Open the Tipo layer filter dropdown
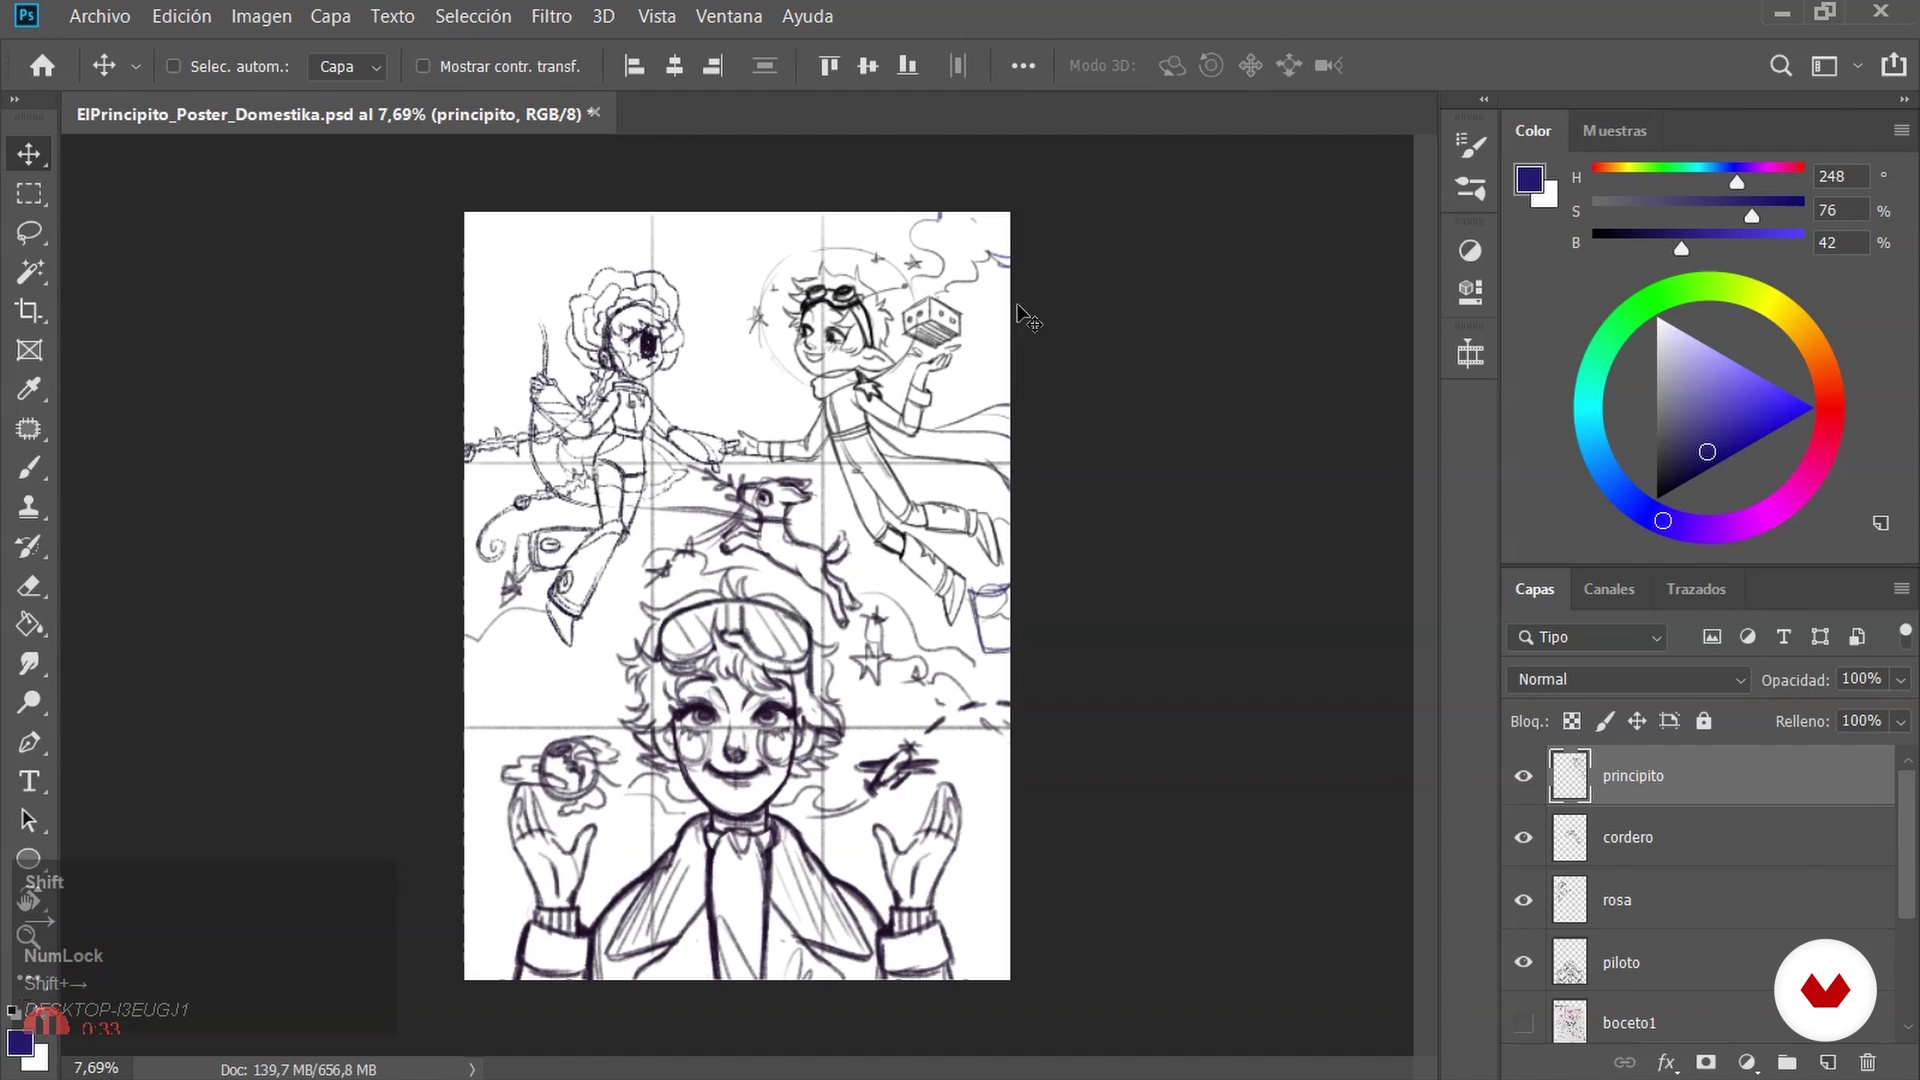Viewport: 1920px width, 1080px height. [x=1587, y=637]
